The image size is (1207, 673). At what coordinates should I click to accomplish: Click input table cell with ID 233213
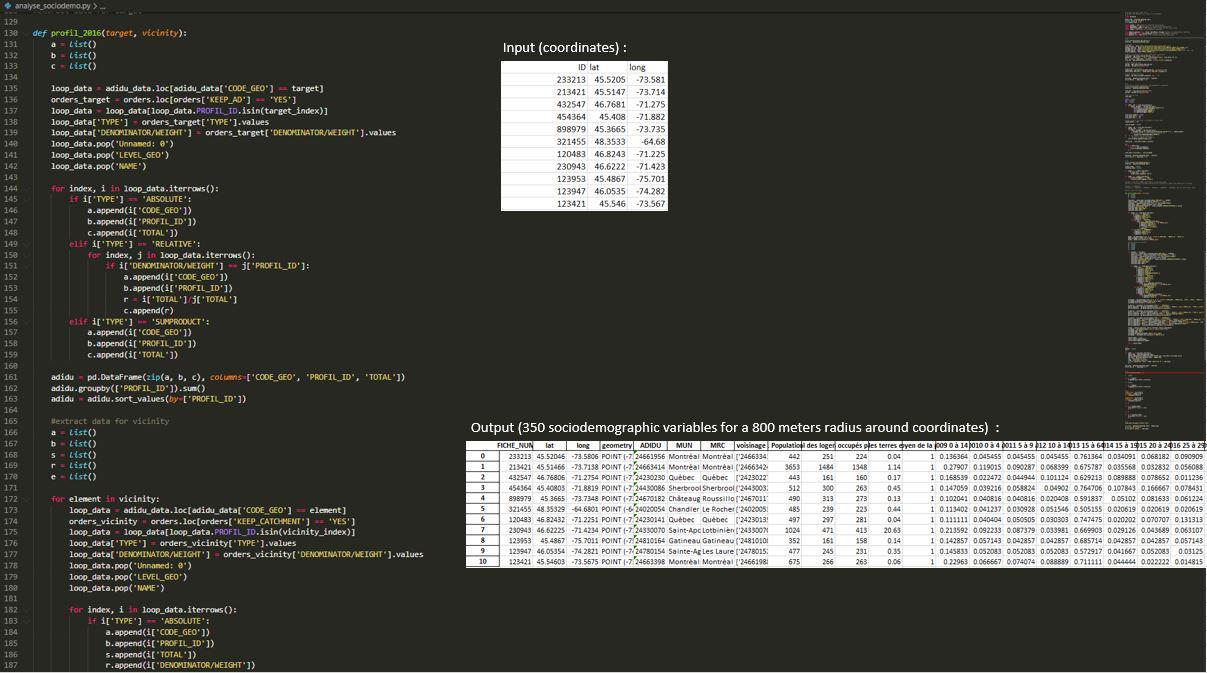click(570, 80)
